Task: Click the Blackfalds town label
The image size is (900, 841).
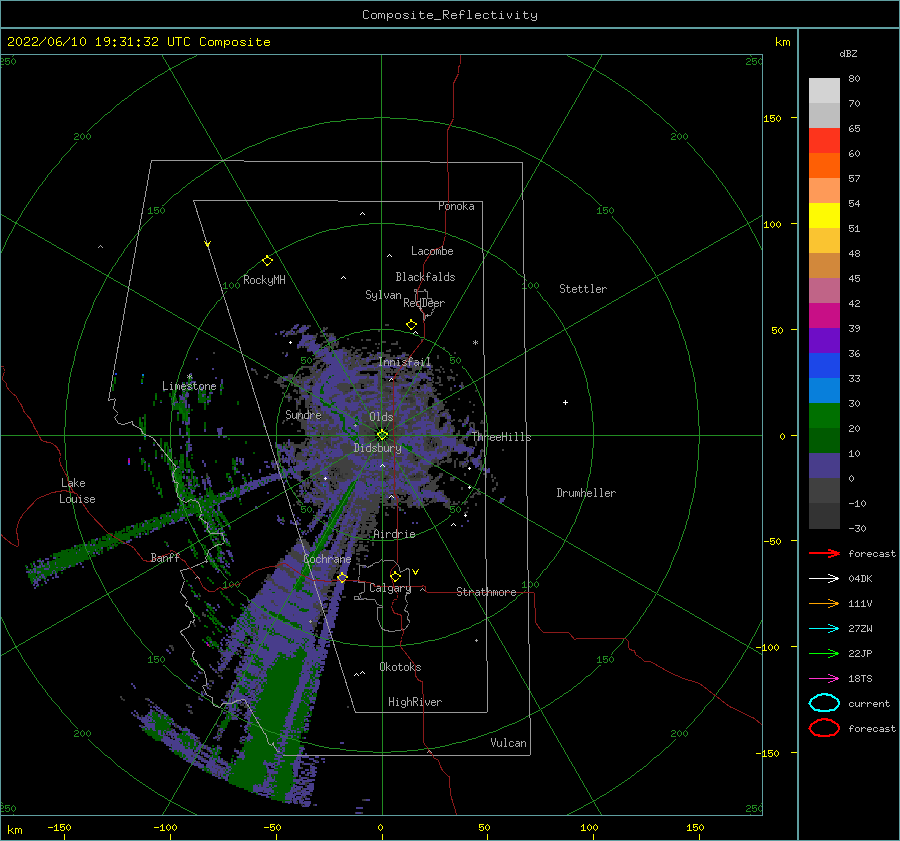Action: [425, 277]
